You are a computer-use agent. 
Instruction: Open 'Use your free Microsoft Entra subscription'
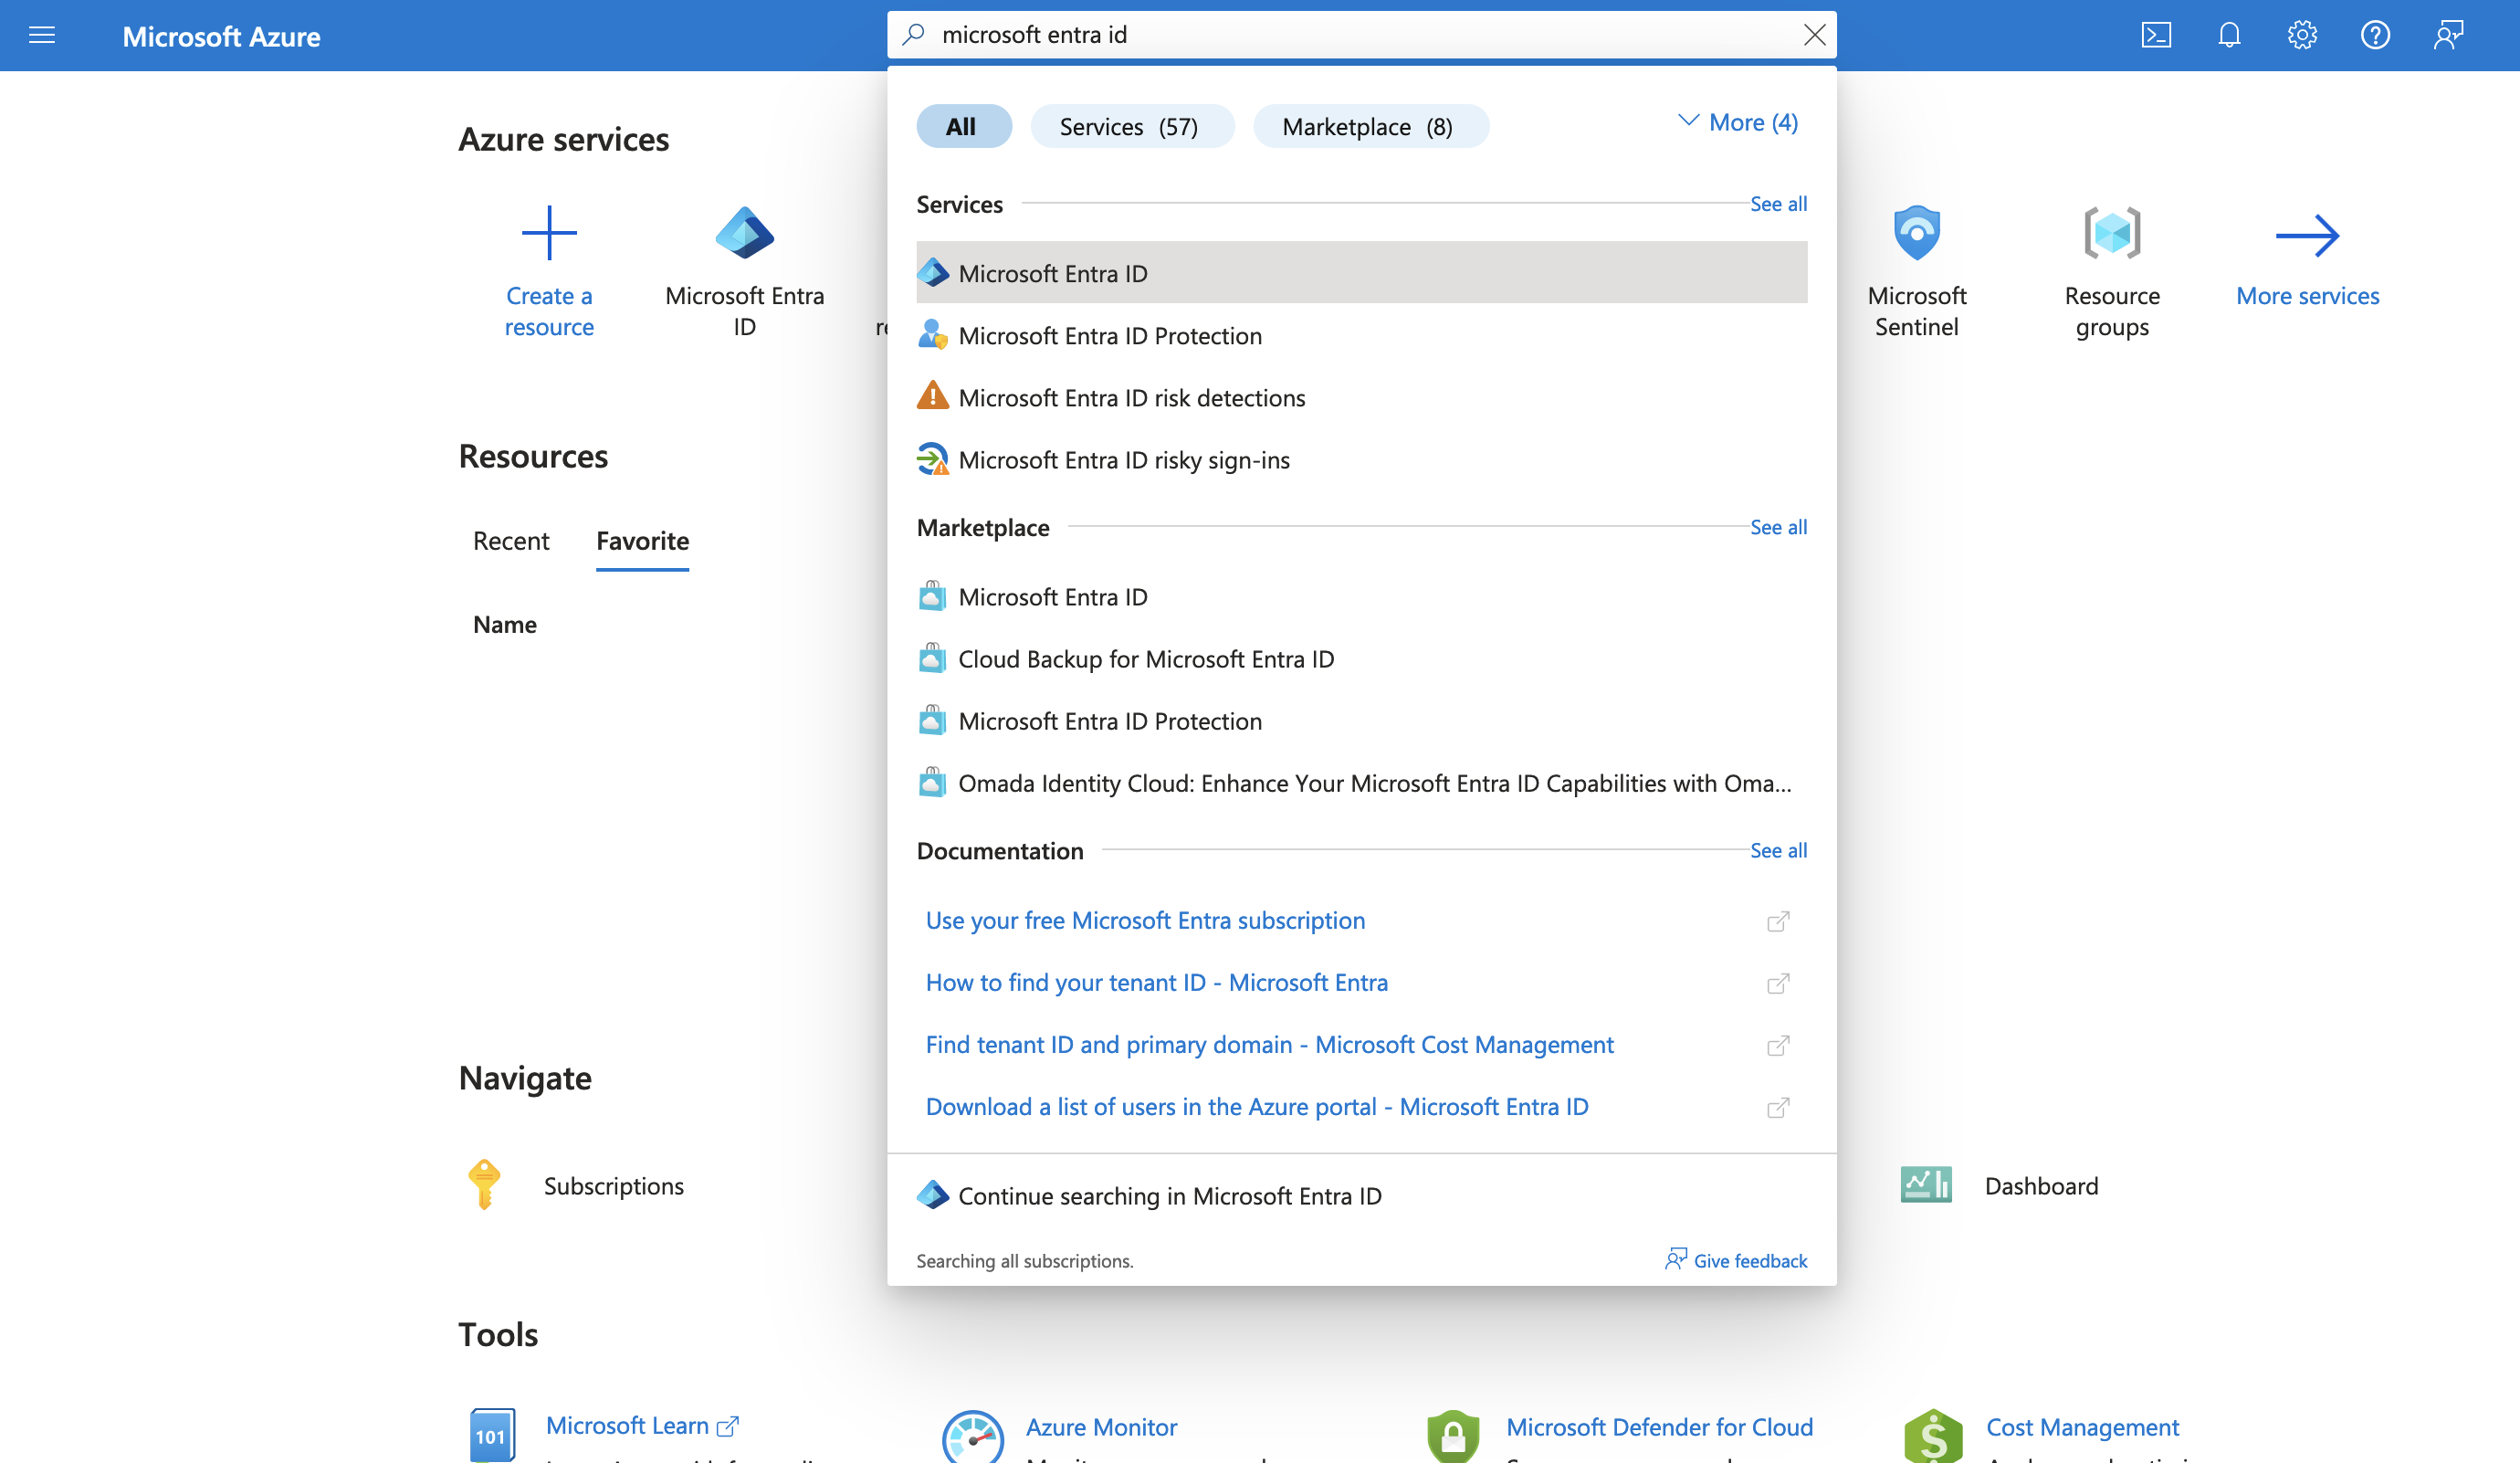click(1145, 920)
